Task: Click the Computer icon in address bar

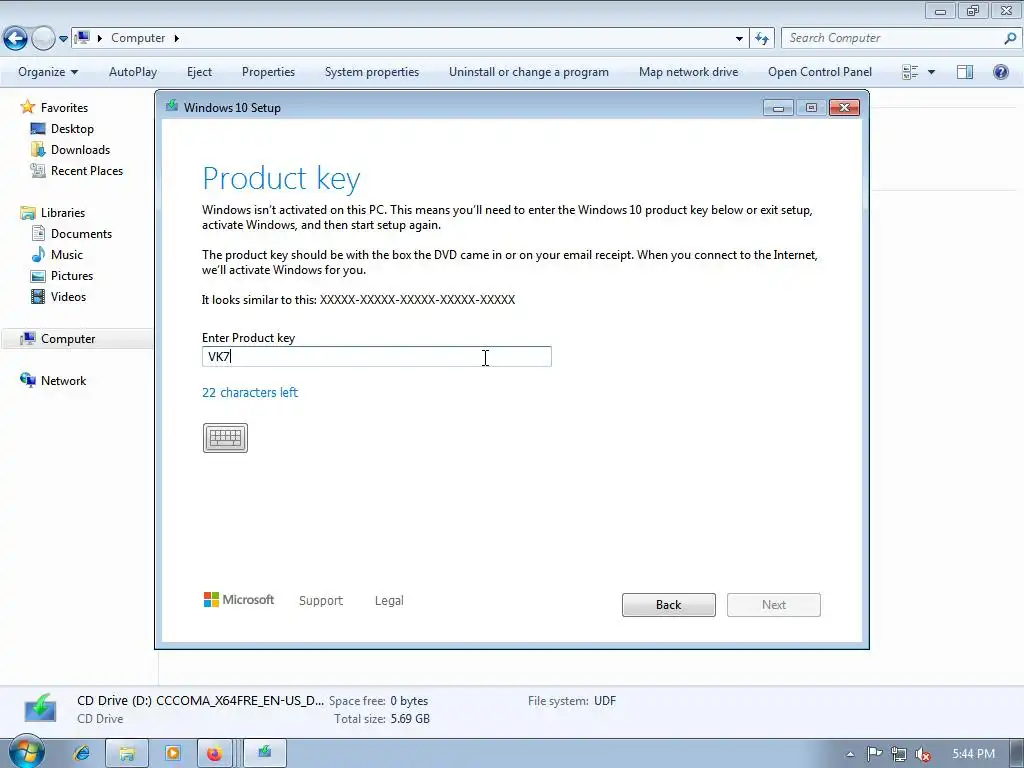Action: click(x=82, y=38)
